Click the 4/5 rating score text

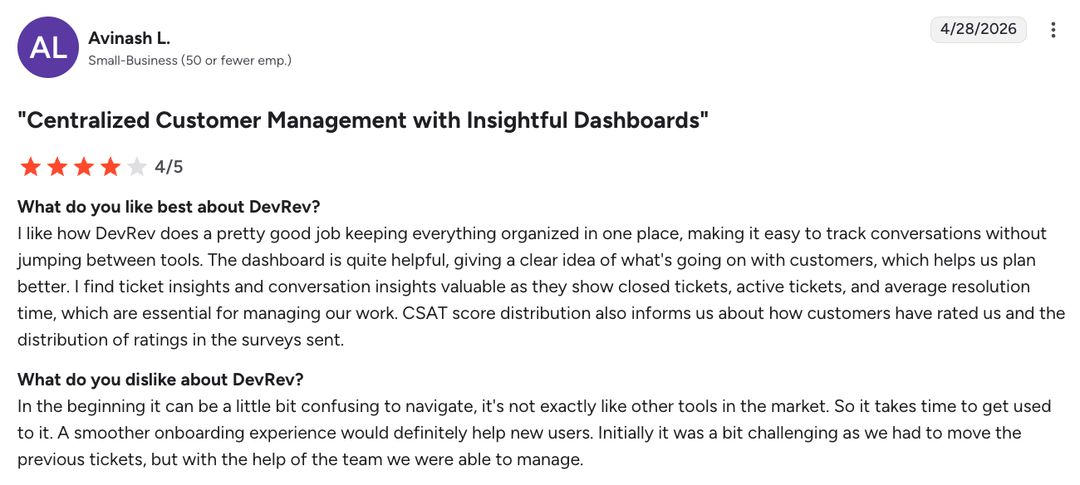tap(169, 167)
